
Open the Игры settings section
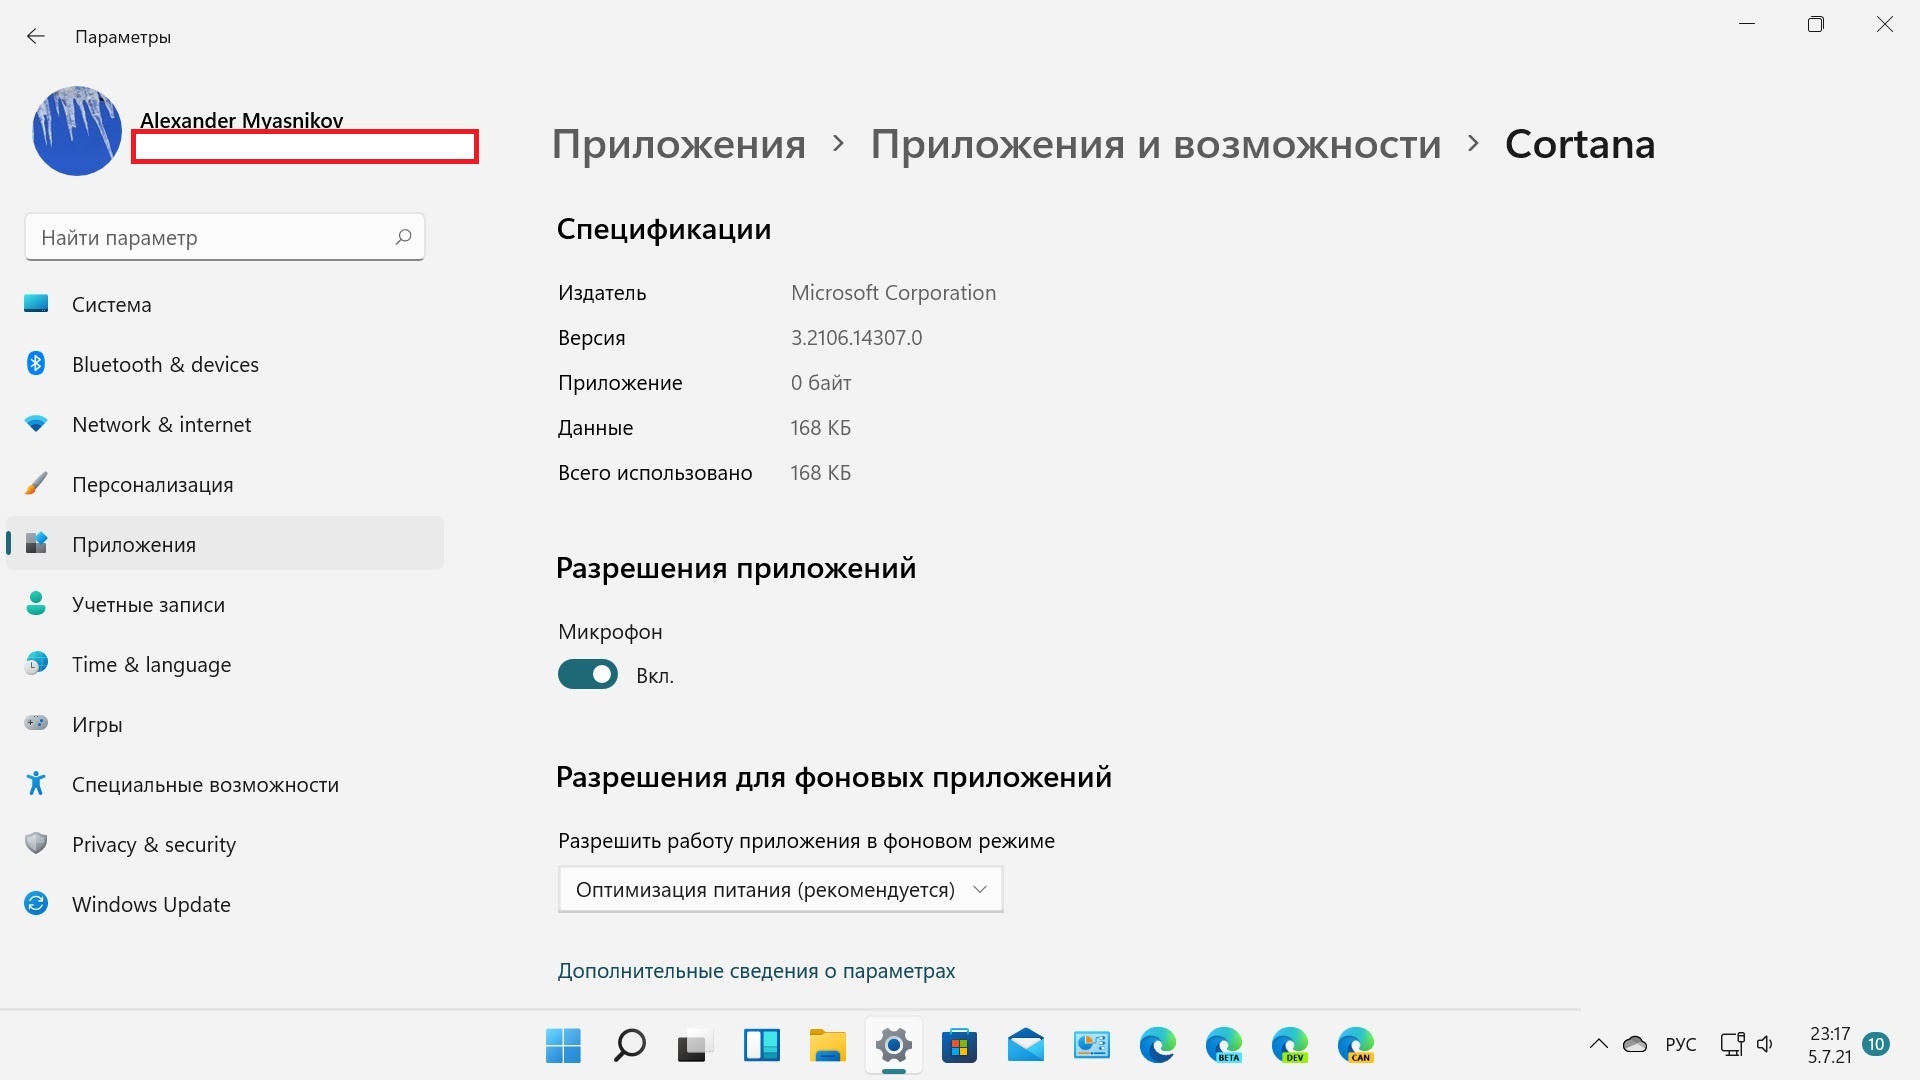[225, 724]
